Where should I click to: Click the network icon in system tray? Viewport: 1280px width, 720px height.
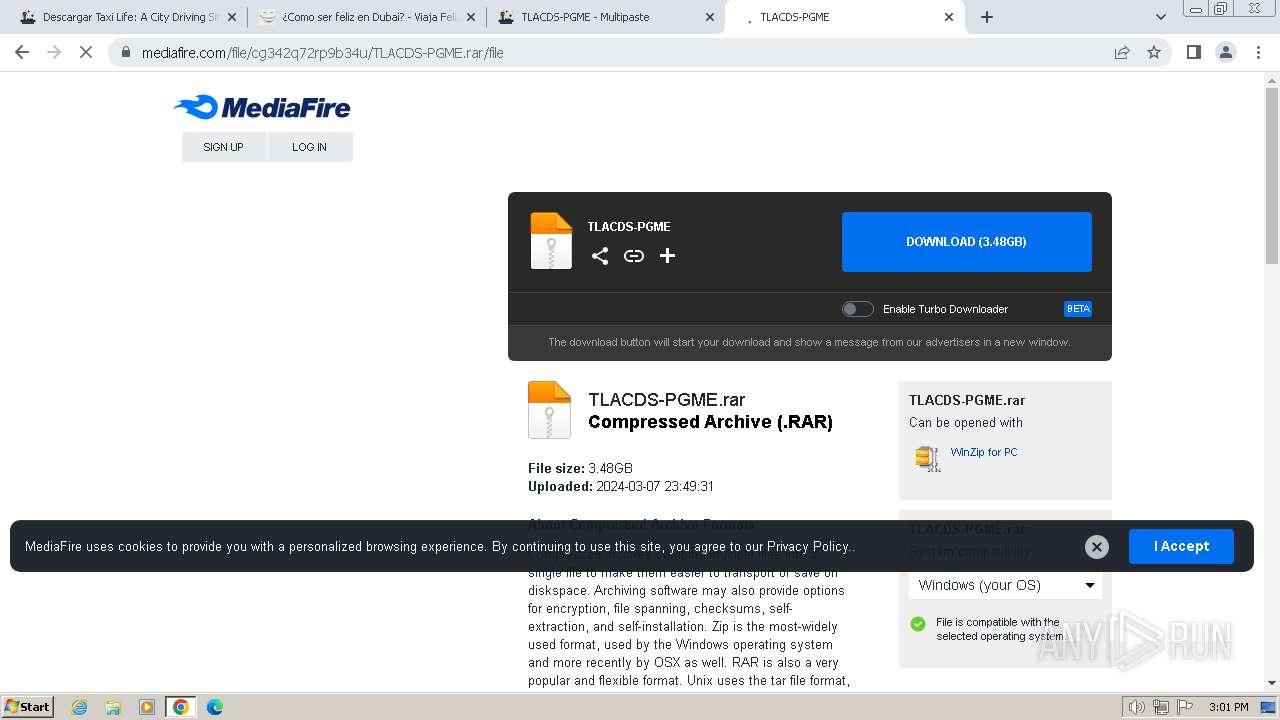(x=1161, y=707)
